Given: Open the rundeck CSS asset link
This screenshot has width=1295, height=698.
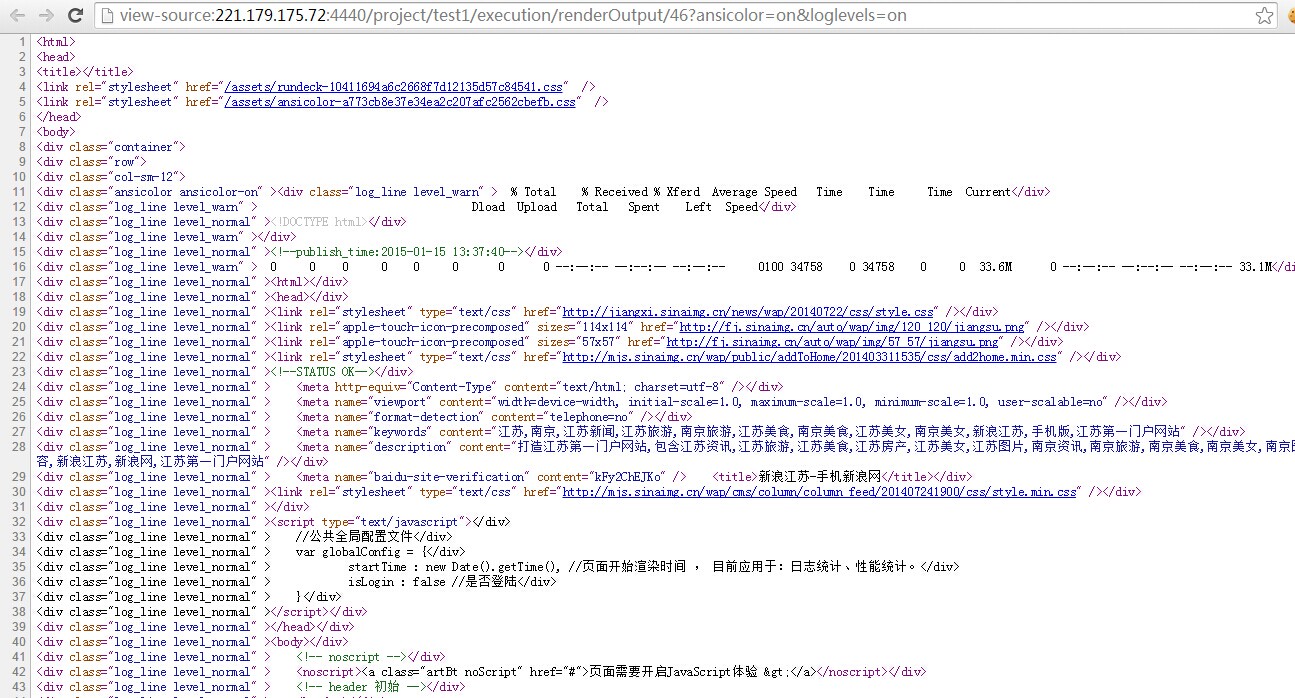Looking at the screenshot, I should pyautogui.click(x=396, y=87).
